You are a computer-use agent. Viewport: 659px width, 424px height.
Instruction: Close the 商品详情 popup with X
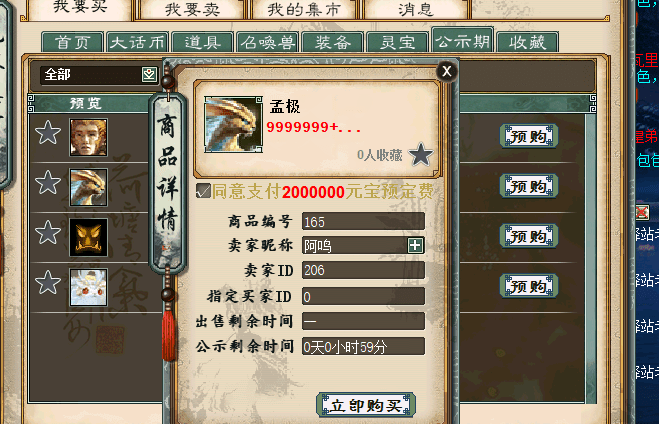447,71
